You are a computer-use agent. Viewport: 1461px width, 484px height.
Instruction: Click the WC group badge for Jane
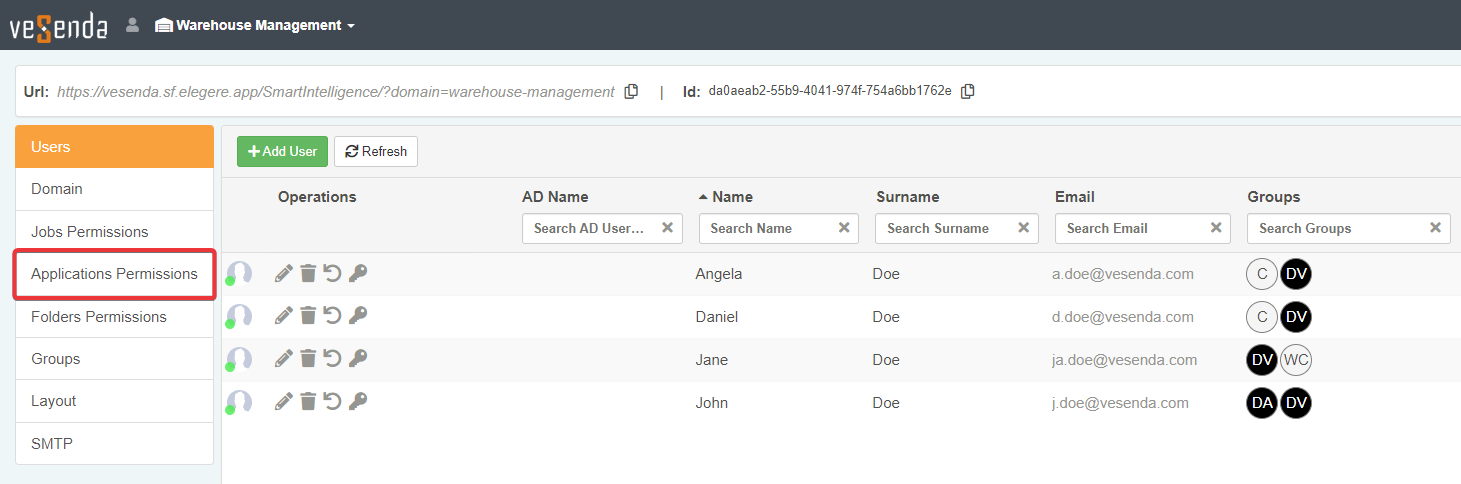[x=1296, y=360]
